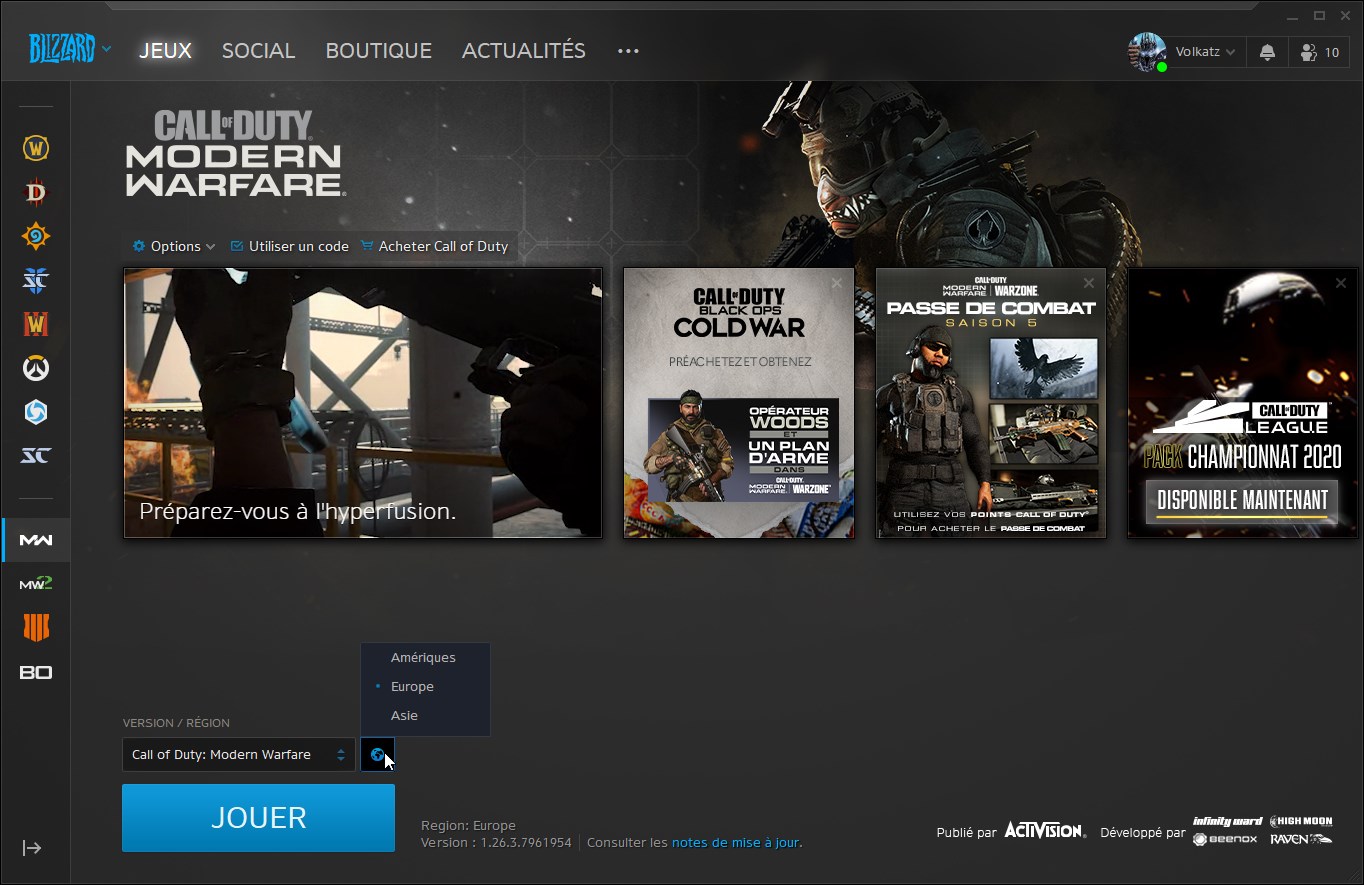Screen dimensions: 1364x885
Task: Go to the ACTUALITÉS section
Action: [x=523, y=50]
